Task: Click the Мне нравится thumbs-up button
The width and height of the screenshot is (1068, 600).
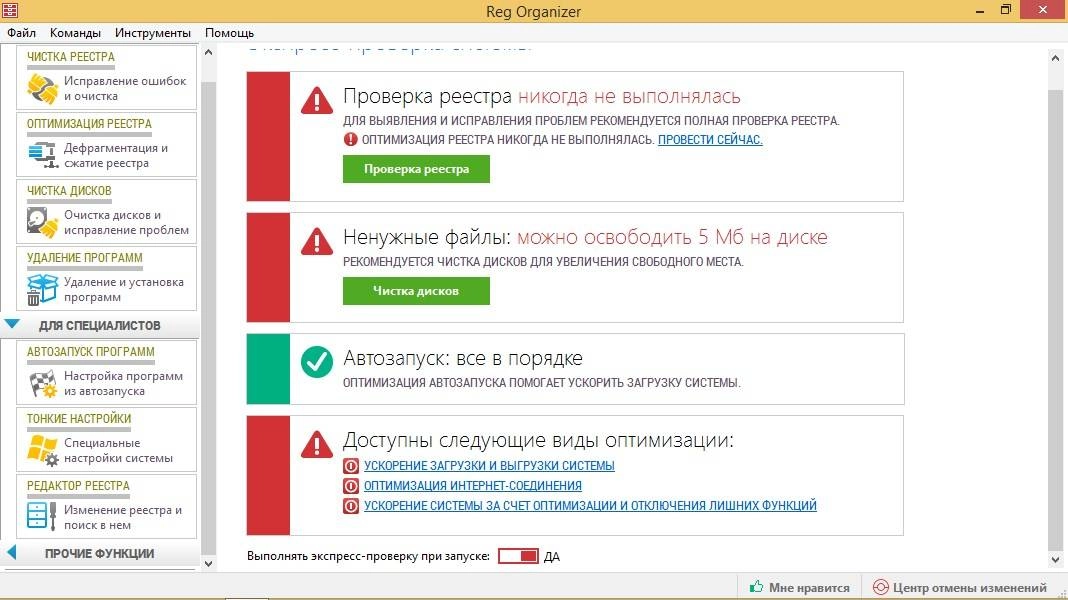Action: pyautogui.click(x=800, y=587)
